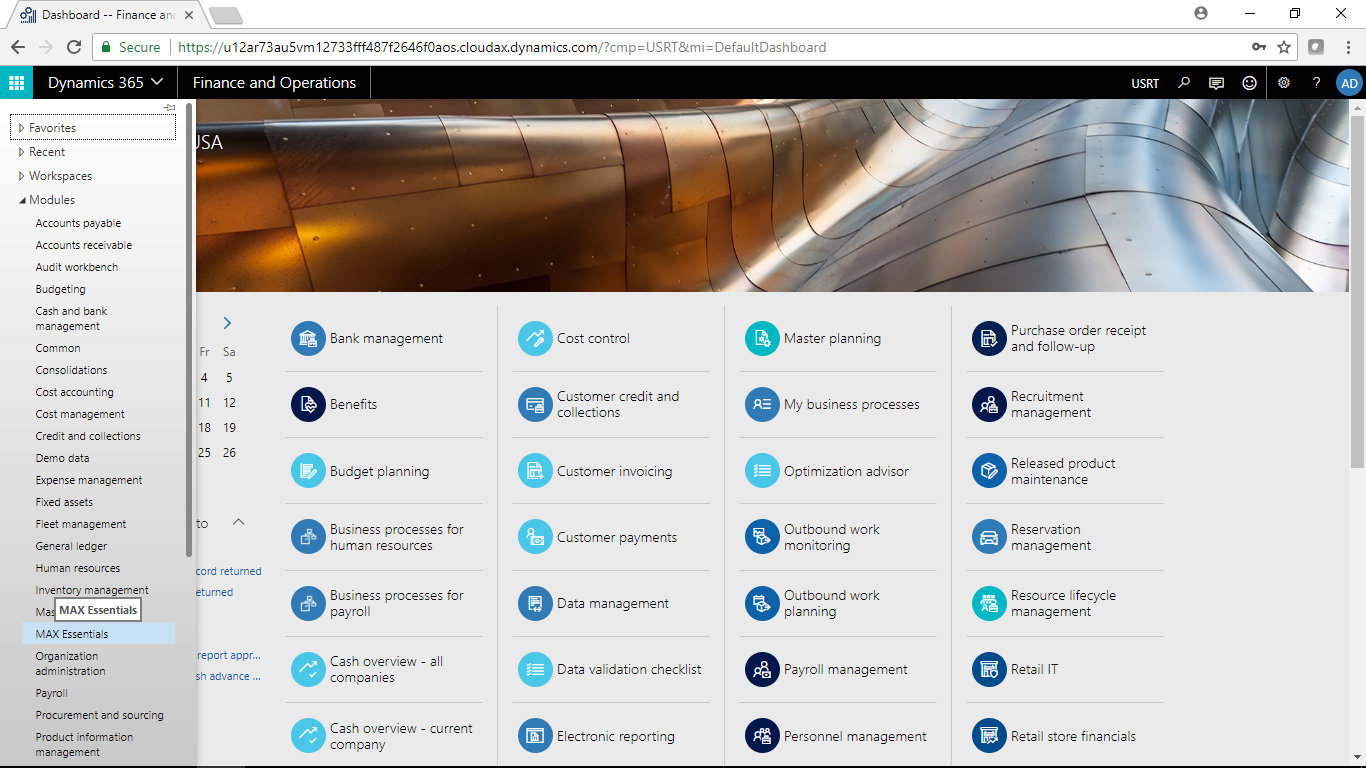Image resolution: width=1366 pixels, height=768 pixels.
Task: Open the Reservation management workspace icon
Action: [989, 537]
